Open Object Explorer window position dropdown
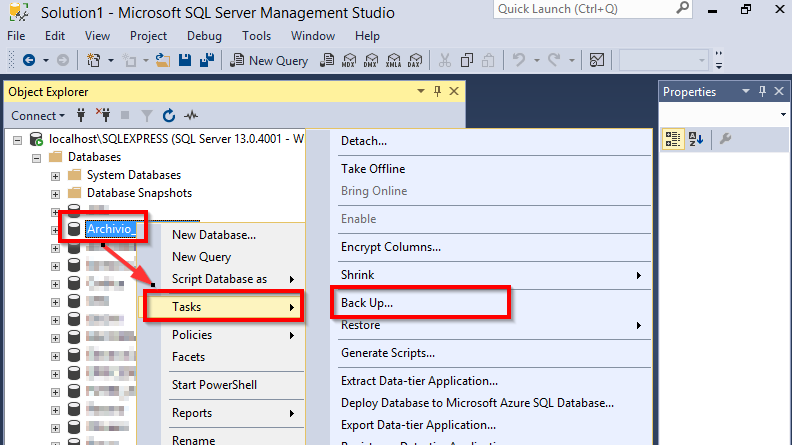792x445 pixels. coord(421,91)
